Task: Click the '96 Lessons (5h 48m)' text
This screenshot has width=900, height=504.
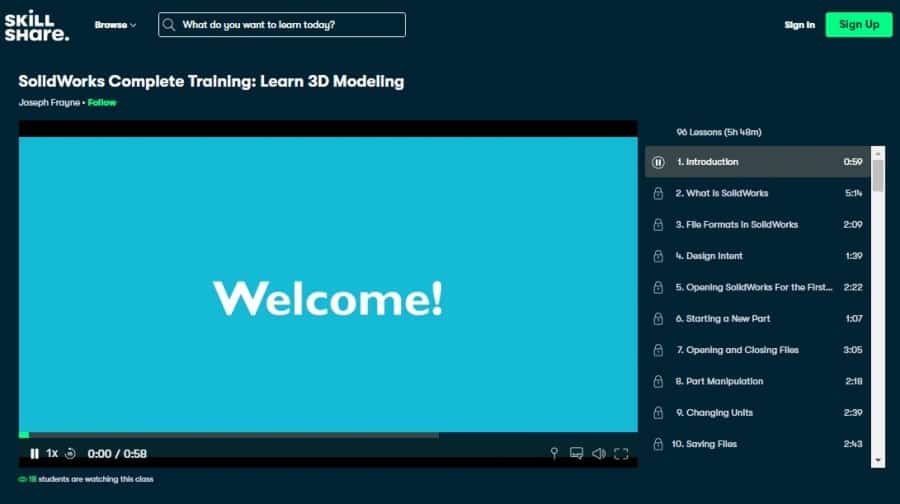Action: click(719, 132)
